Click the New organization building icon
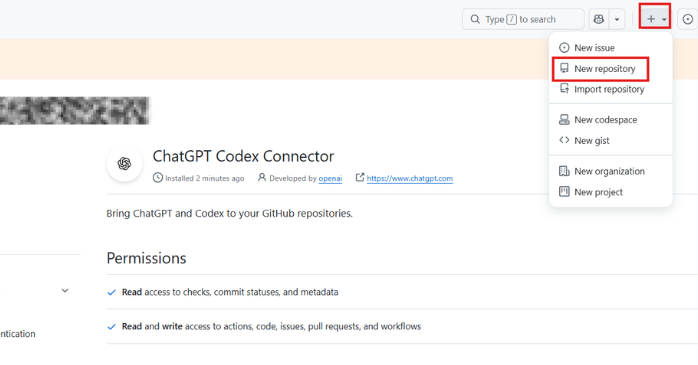Screen dimensions: 698x365 (564, 171)
